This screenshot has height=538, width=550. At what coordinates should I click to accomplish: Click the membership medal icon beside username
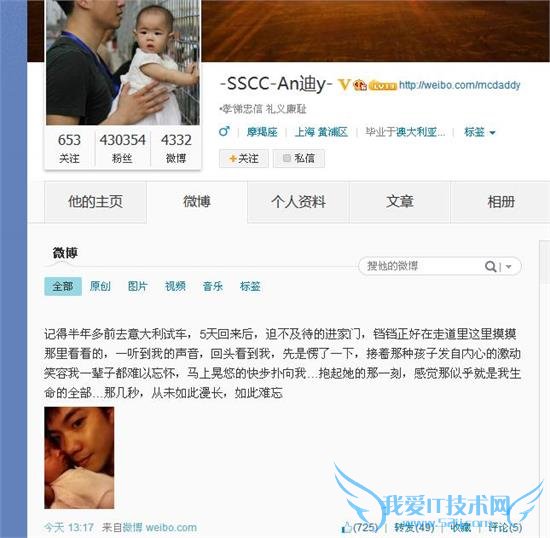[360, 85]
